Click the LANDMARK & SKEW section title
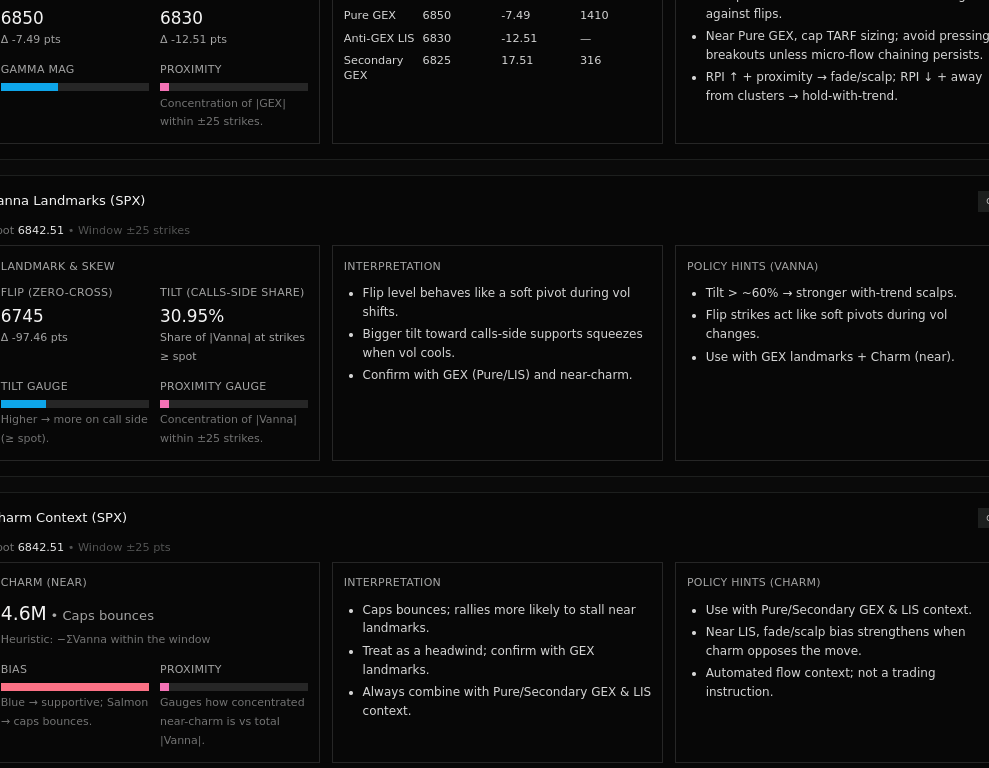The width and height of the screenshot is (989, 768). pyautogui.click(x=57, y=266)
